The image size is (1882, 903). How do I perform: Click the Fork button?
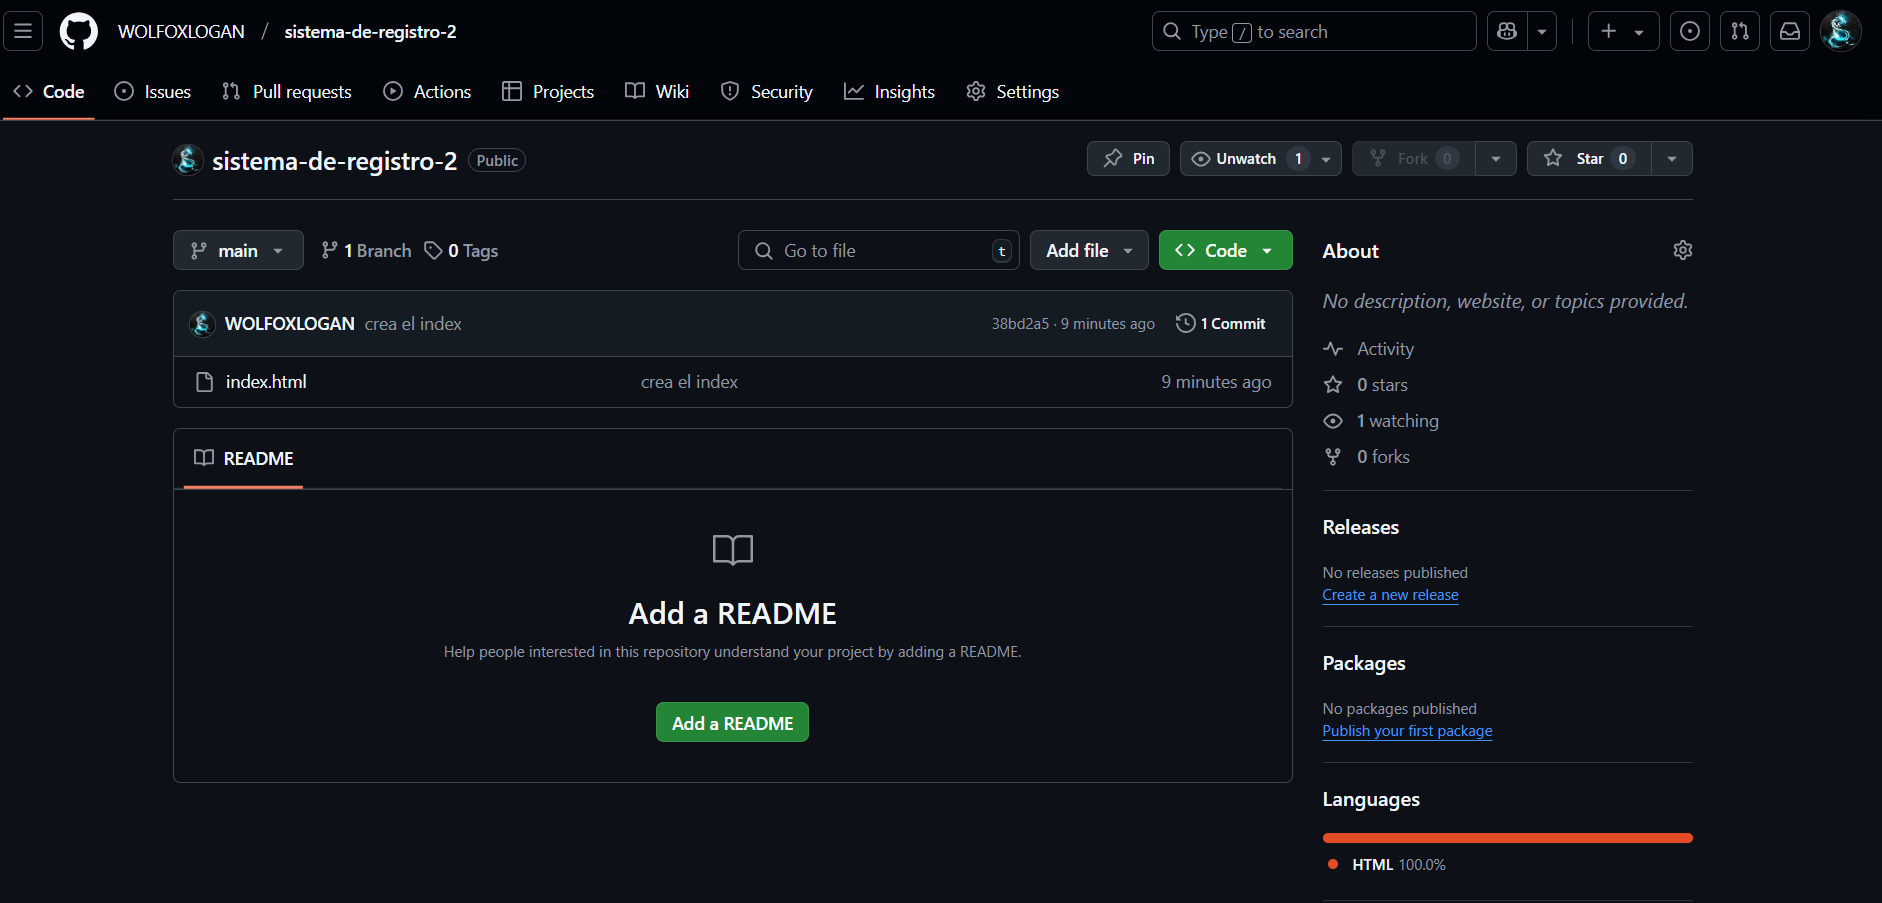pyautogui.click(x=1414, y=158)
